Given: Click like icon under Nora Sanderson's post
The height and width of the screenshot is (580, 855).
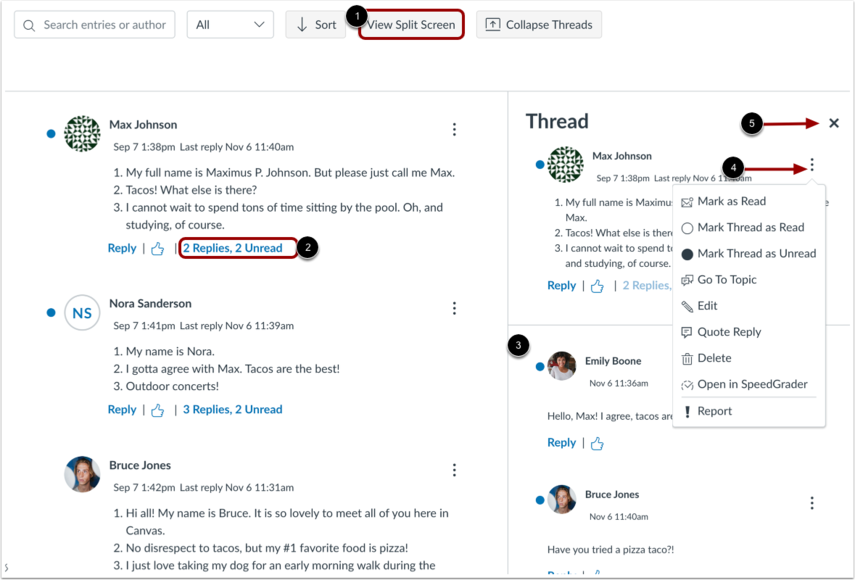Looking at the screenshot, I should pyautogui.click(x=157, y=410).
